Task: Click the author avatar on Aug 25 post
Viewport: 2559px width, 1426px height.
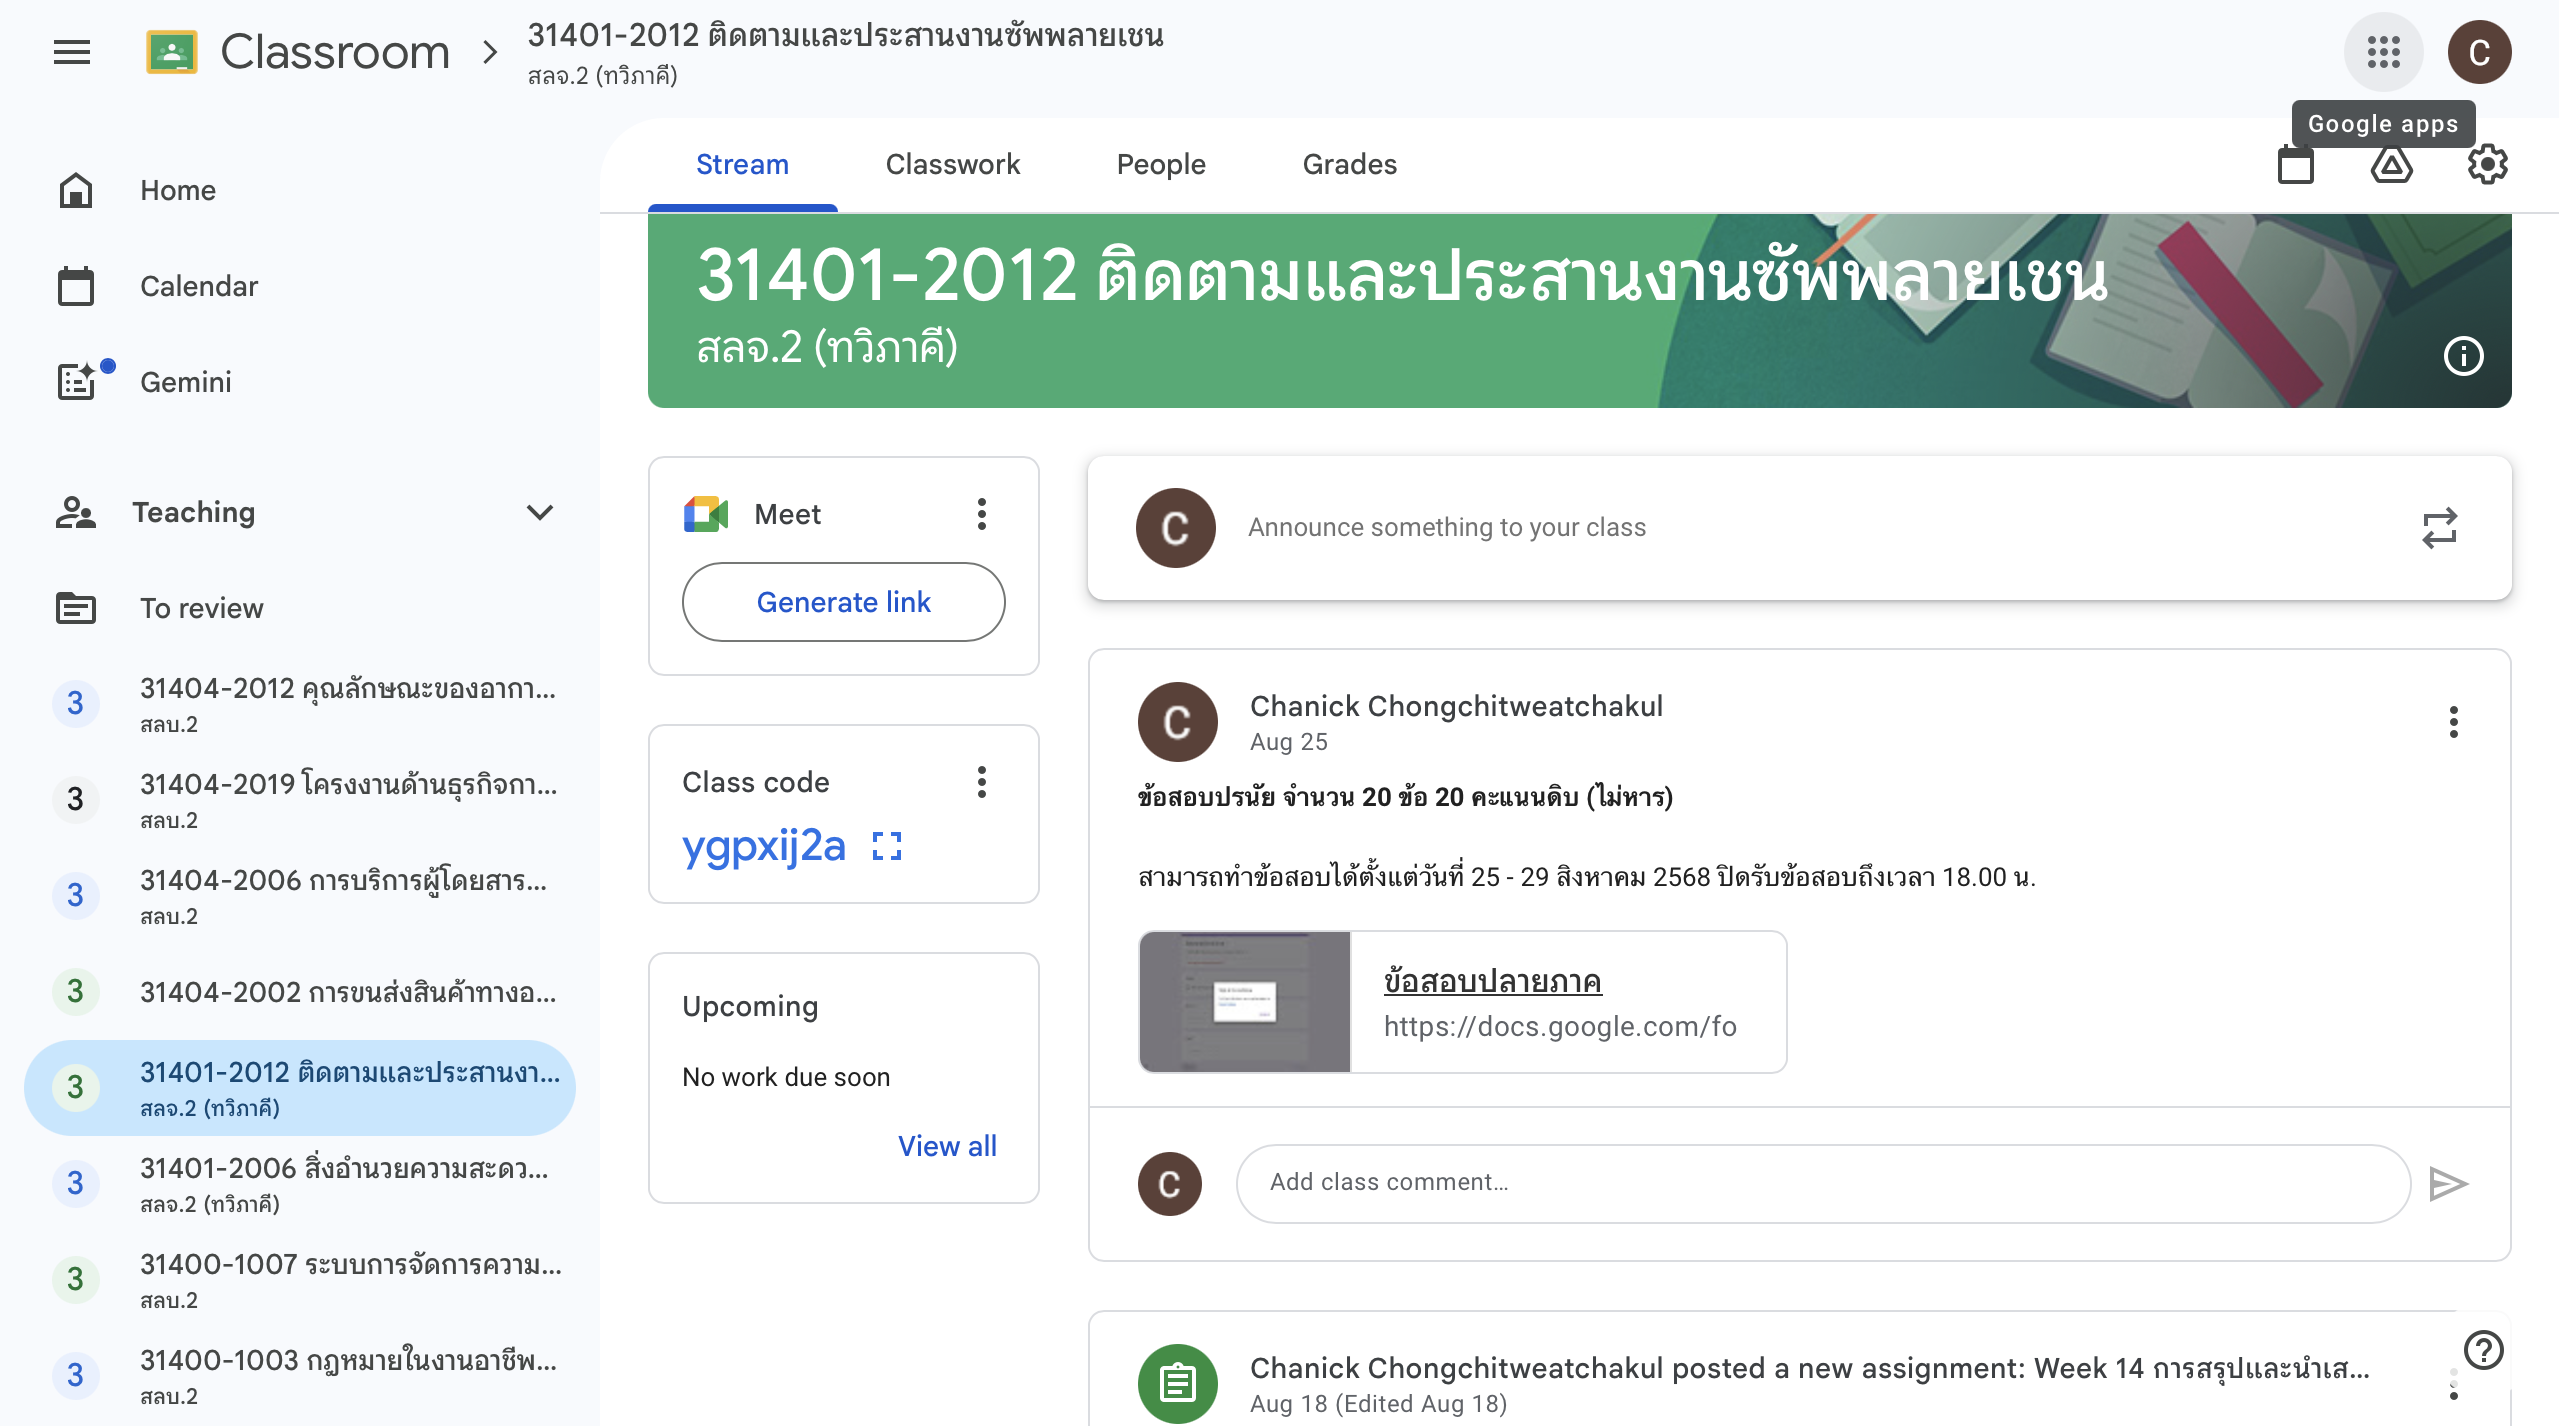Action: (x=1177, y=722)
